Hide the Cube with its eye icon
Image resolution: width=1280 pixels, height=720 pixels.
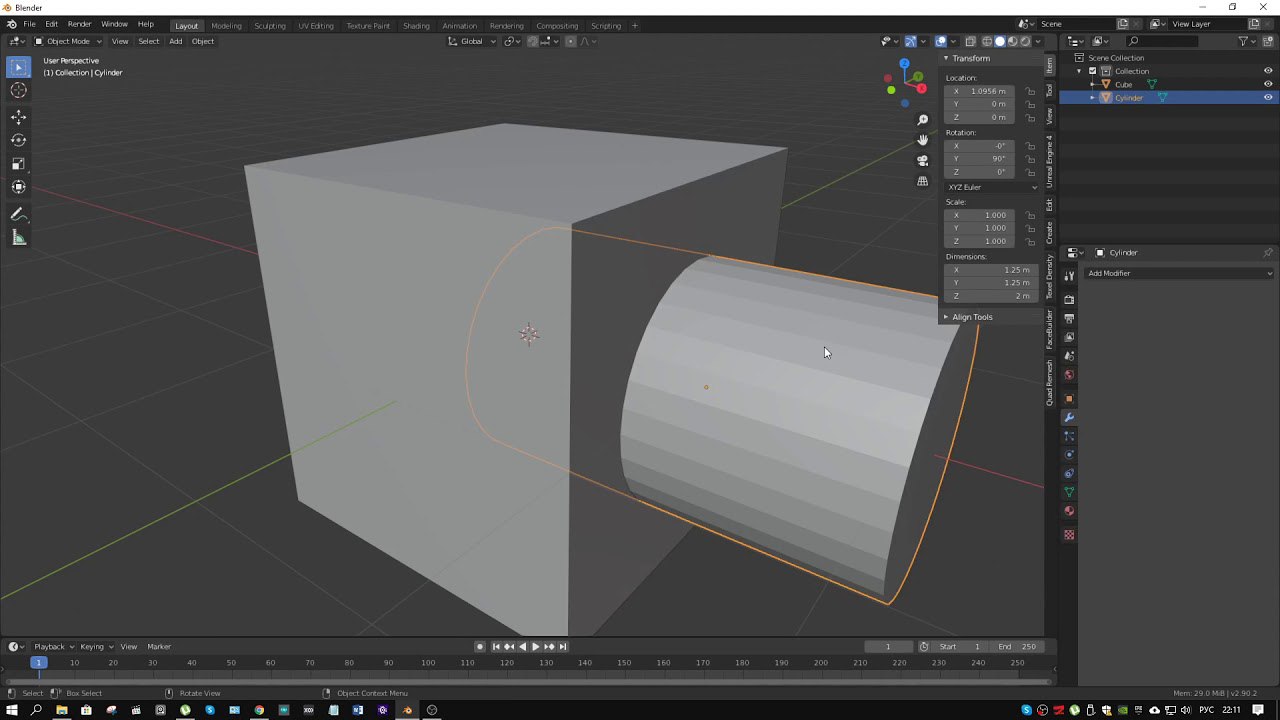(x=1268, y=84)
